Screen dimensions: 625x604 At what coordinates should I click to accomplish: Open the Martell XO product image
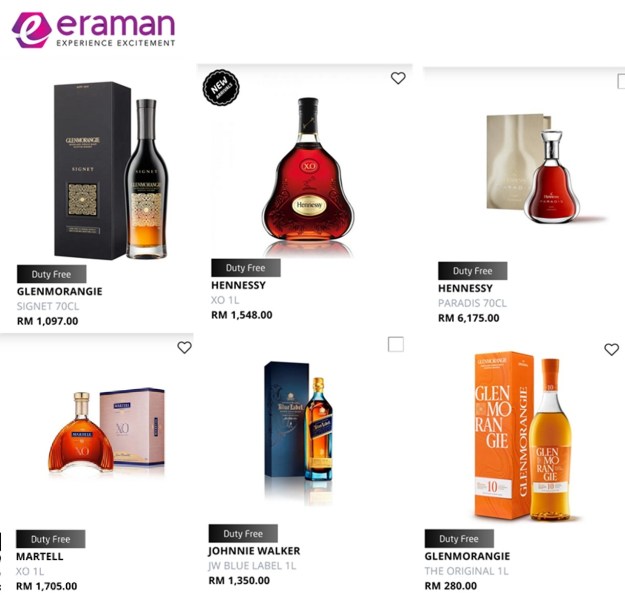[x=106, y=431]
